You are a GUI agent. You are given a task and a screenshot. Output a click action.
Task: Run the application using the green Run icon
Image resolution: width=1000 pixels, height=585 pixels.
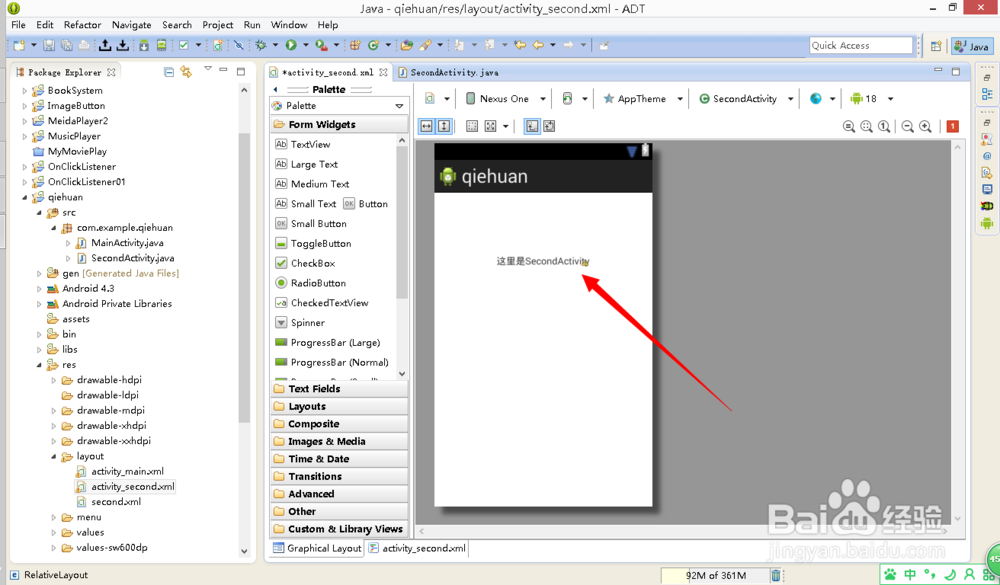point(290,45)
